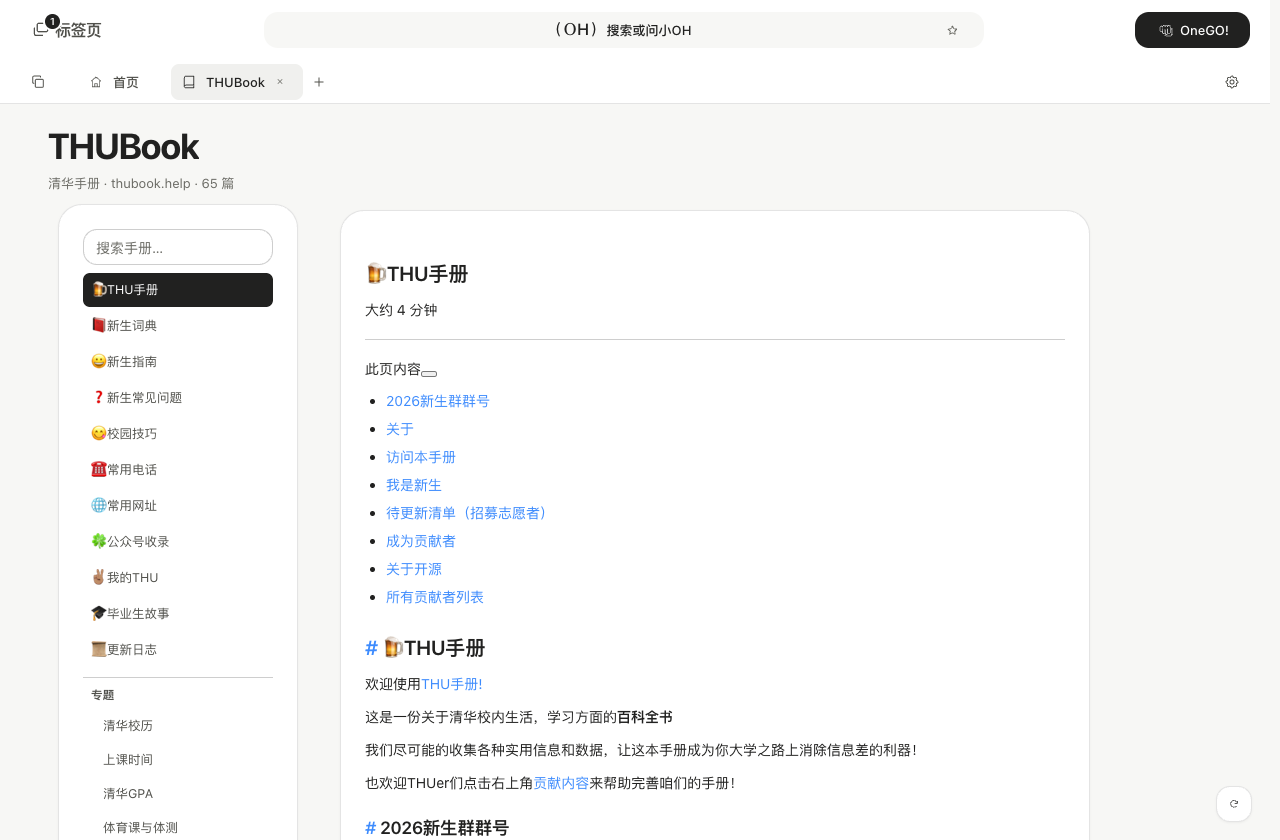Click the OneGO! button

pyautogui.click(x=1192, y=30)
